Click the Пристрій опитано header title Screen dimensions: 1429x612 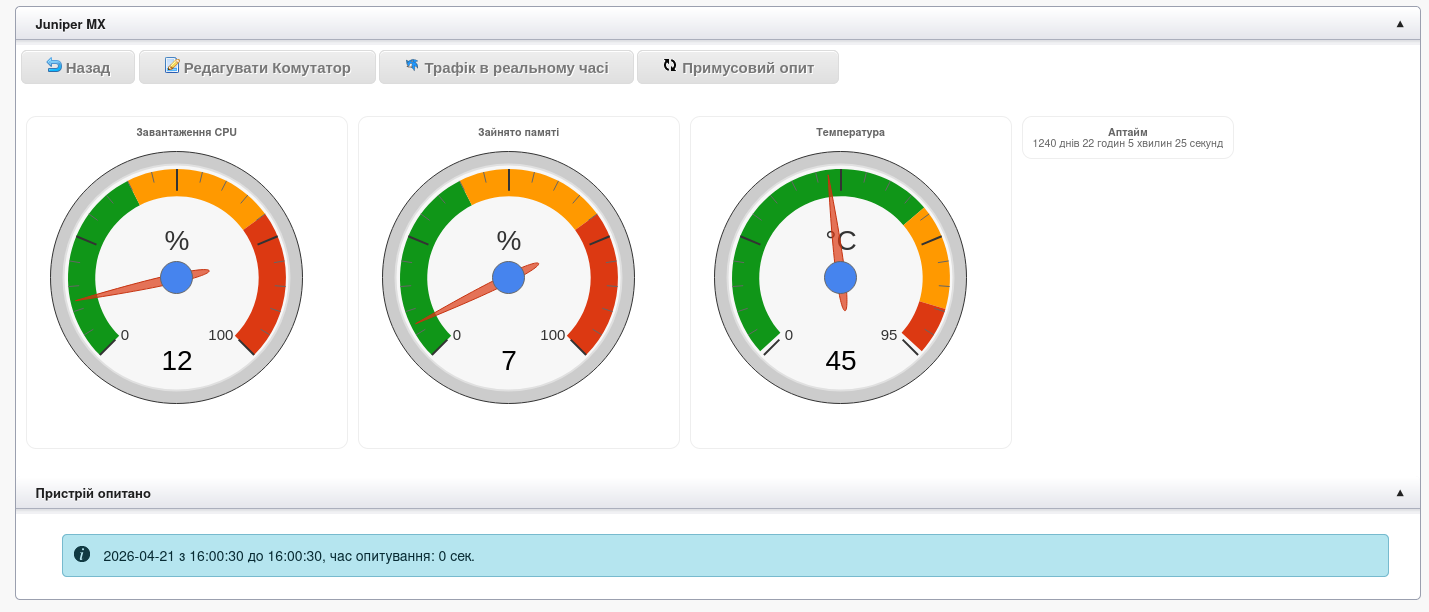click(93, 493)
